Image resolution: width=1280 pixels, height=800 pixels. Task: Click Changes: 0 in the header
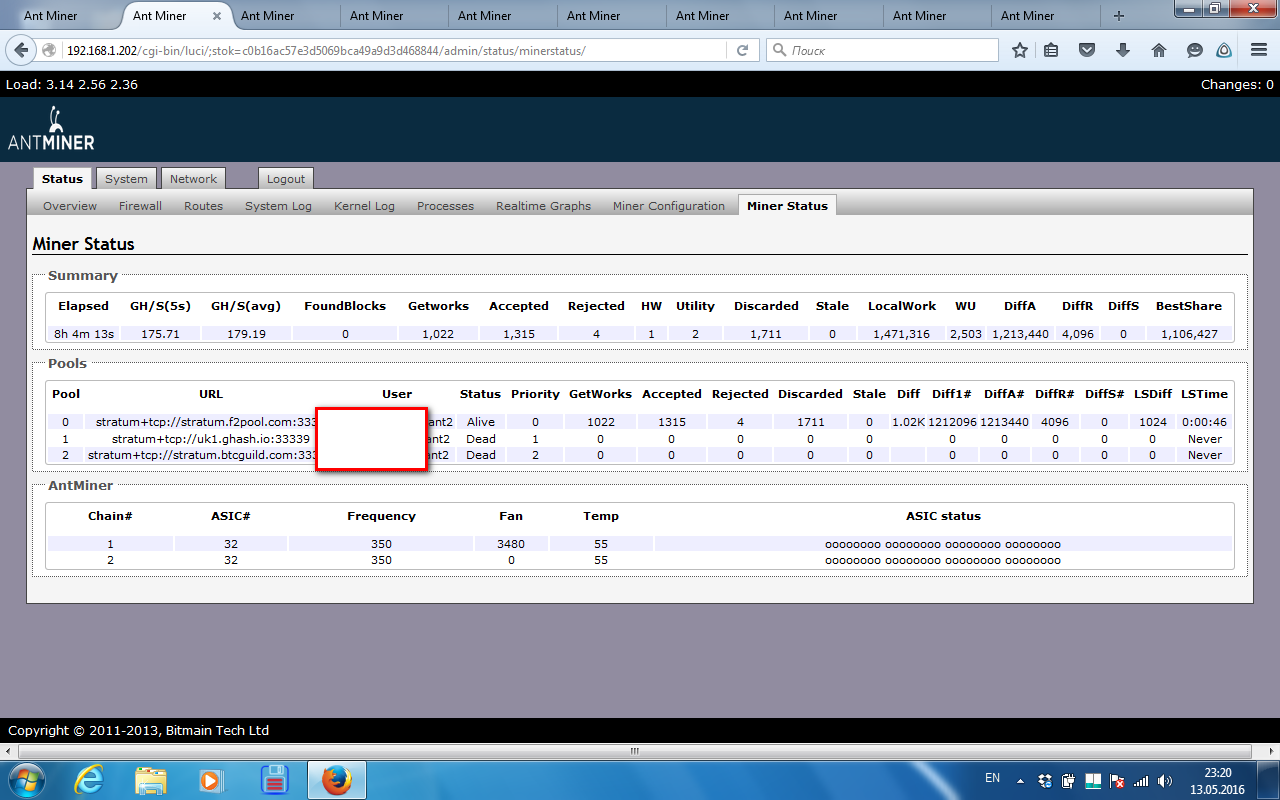tap(1237, 85)
